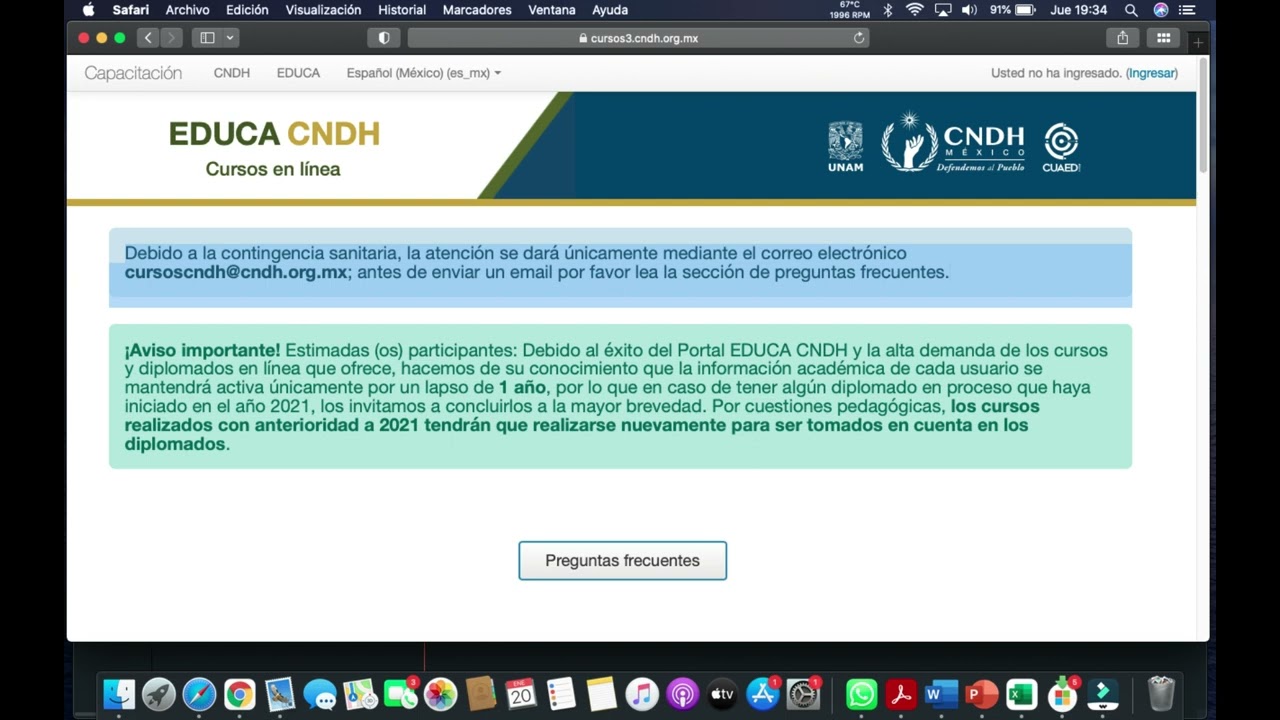Click the Bluetooth status icon
Screen dimensions: 1280x720
[887, 10]
